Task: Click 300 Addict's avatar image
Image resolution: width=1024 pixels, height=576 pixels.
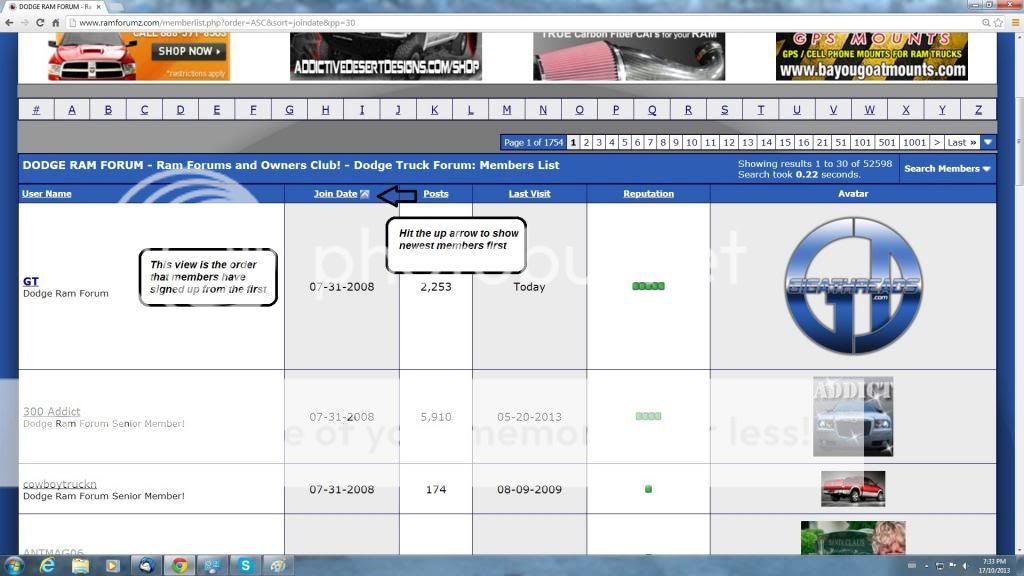Action: (853, 416)
